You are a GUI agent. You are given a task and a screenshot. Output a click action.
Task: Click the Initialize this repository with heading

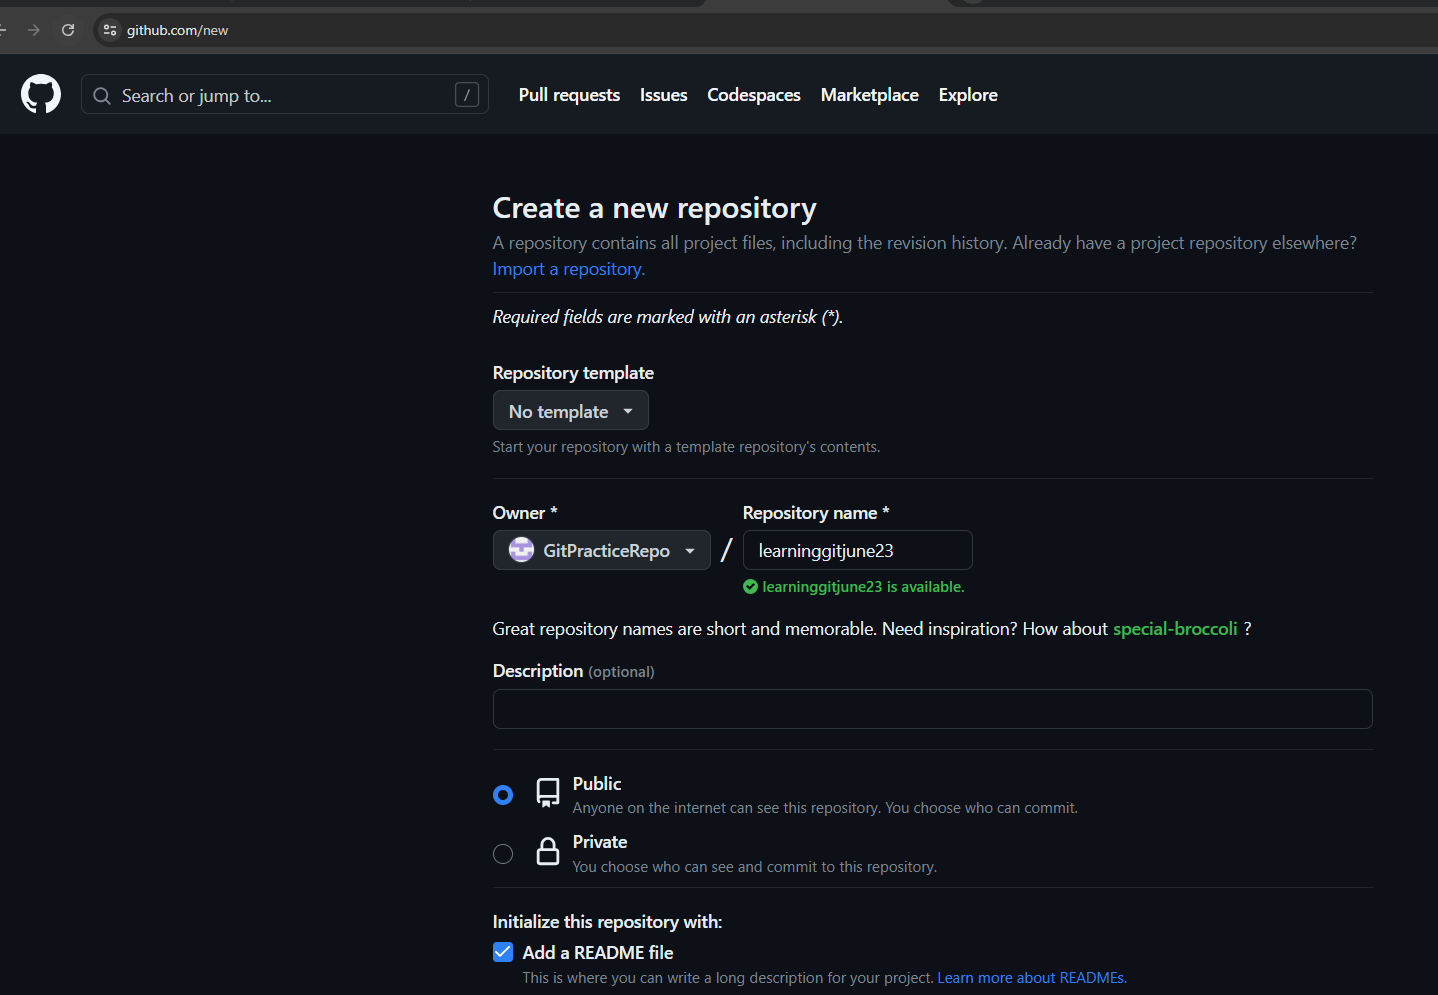(x=607, y=922)
